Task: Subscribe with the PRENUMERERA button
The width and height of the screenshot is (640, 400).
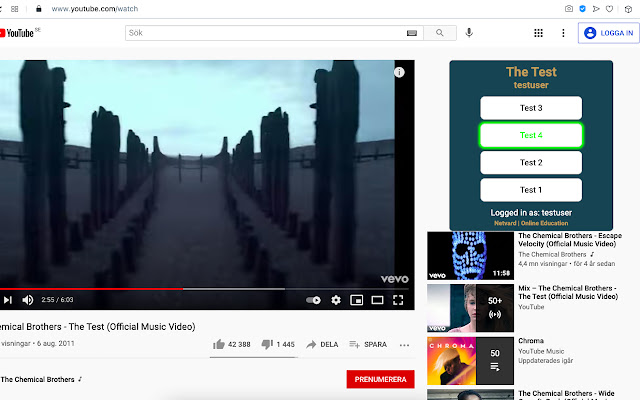Action: pyautogui.click(x=380, y=379)
